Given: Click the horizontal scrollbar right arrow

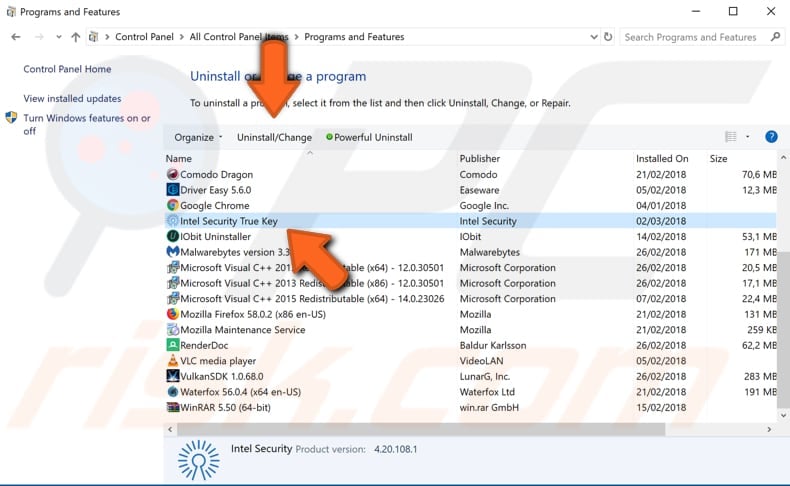Looking at the screenshot, I should [x=769, y=429].
